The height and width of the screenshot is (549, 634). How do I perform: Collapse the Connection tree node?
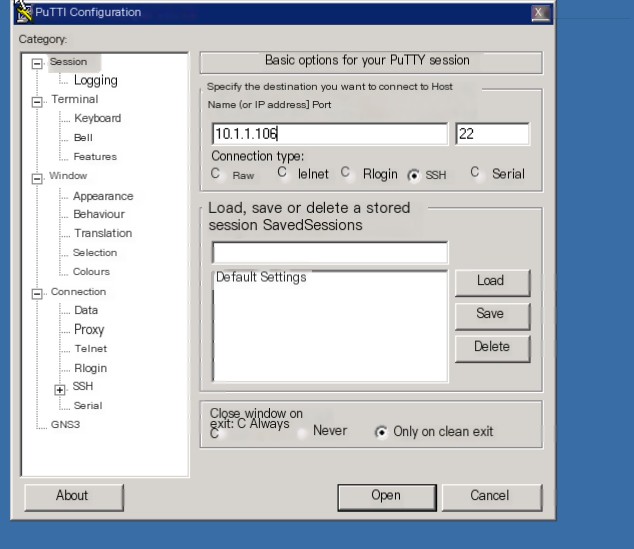tap(37, 294)
